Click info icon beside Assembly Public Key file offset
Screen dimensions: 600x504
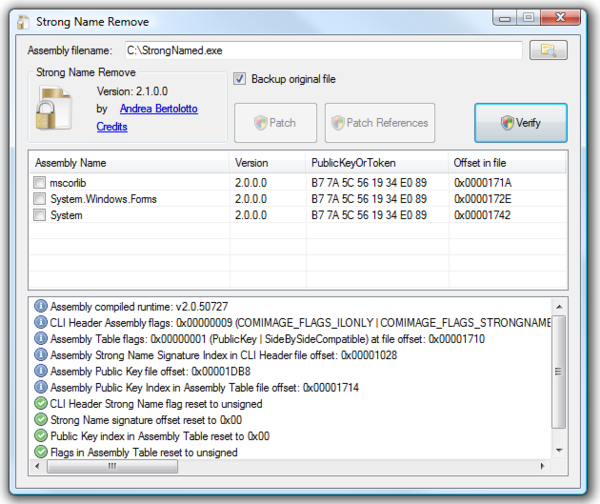click(41, 371)
